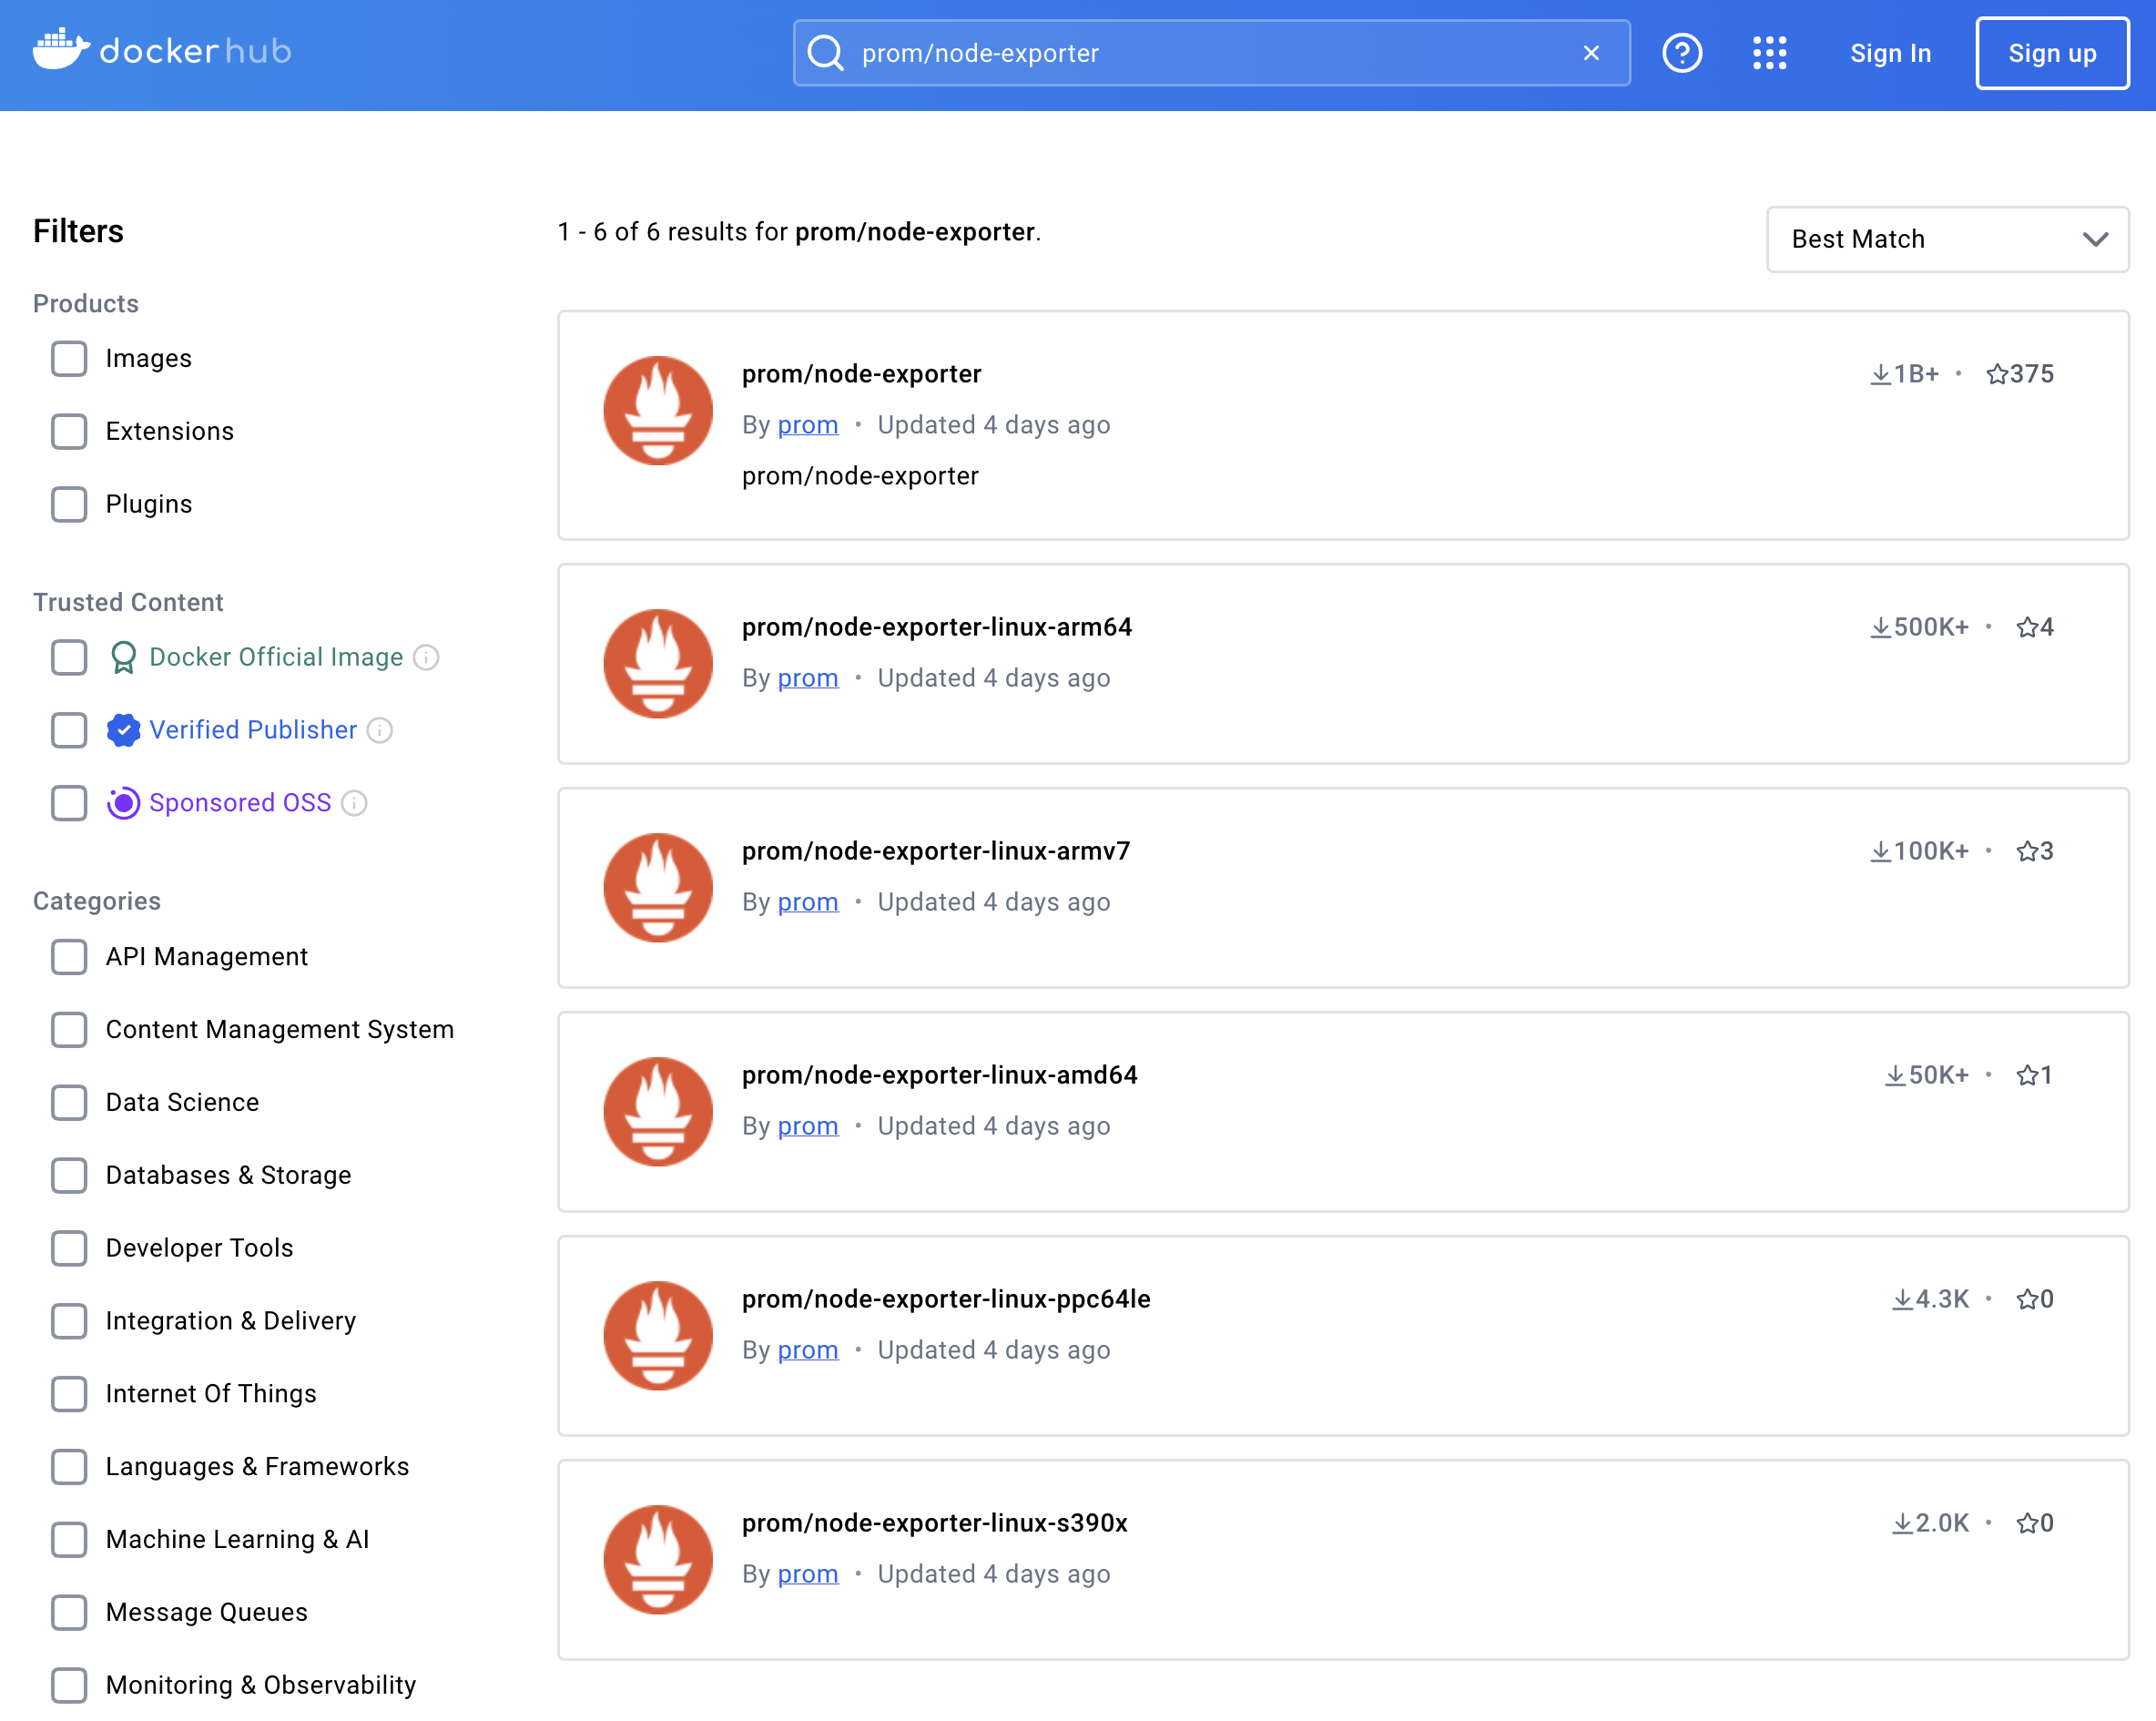Open the help question mark icon
This screenshot has width=2156, height=1721.
coord(1682,53)
